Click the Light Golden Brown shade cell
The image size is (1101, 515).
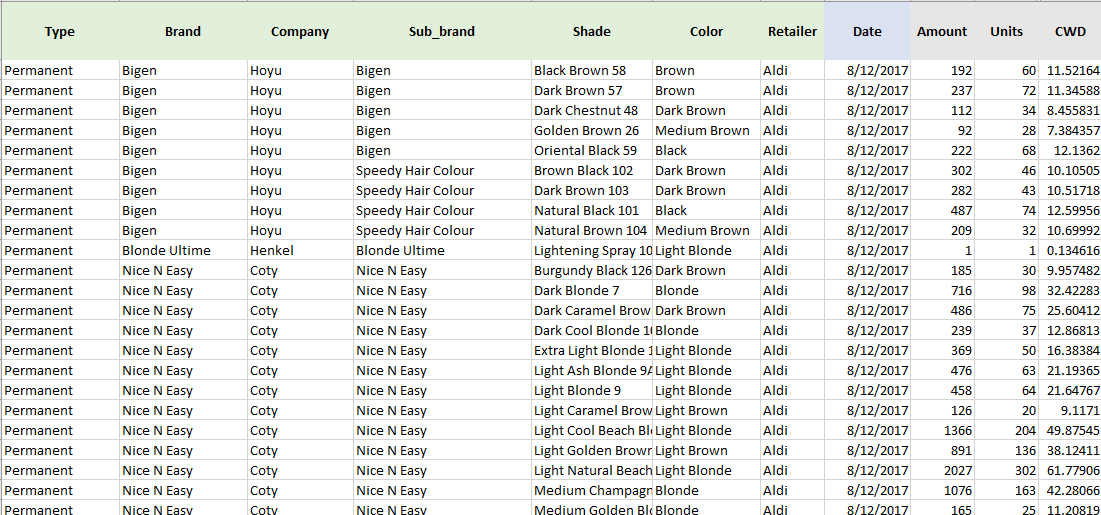(592, 451)
